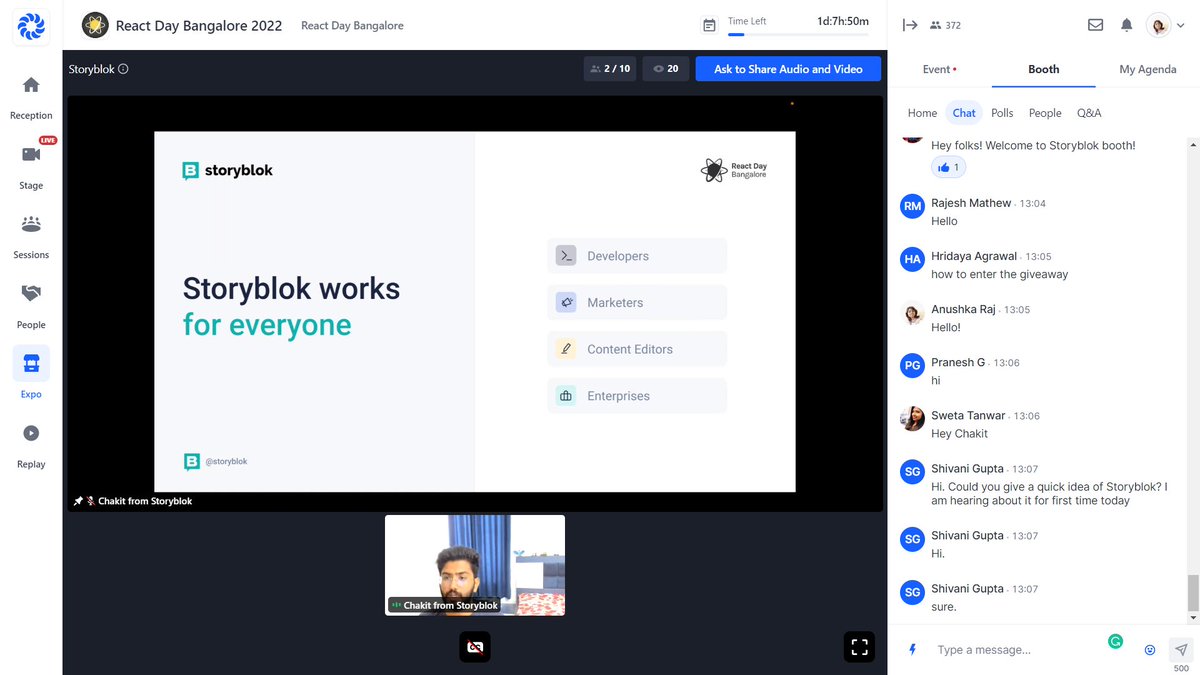Screen dimensions: 1200x675
Task: Open the inbox mail icon
Action: point(1095,25)
